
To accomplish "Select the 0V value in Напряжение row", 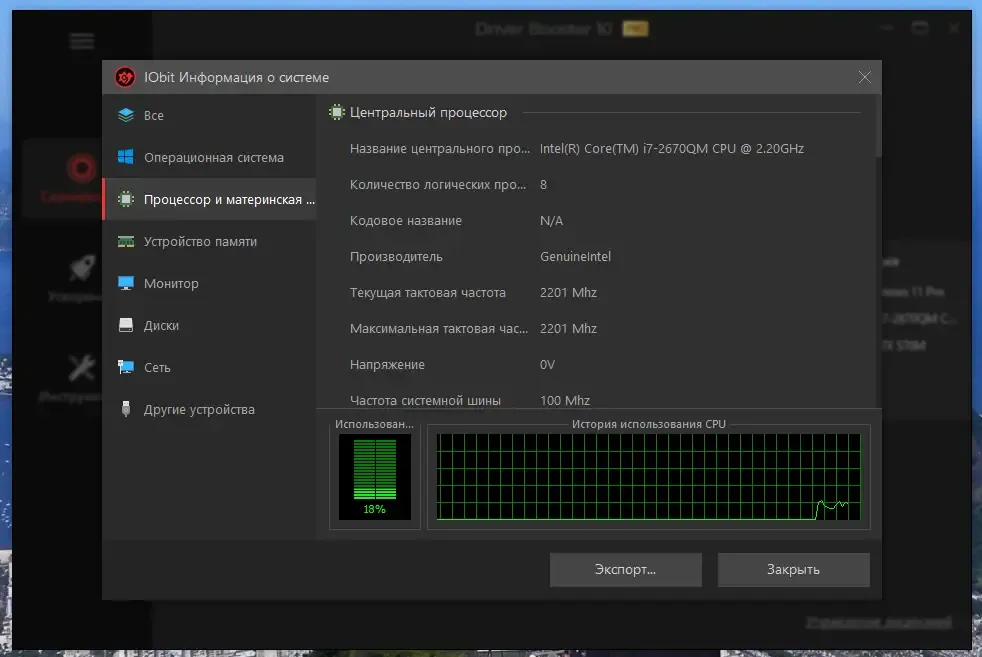I will pos(547,365).
